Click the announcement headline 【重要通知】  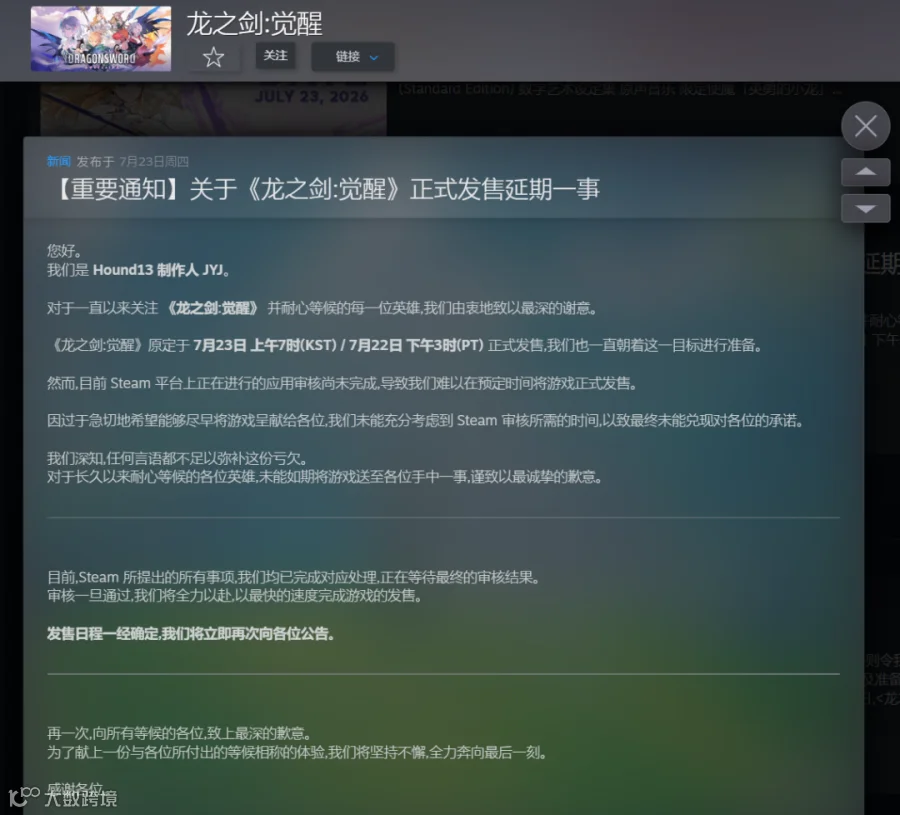[x=324, y=189]
